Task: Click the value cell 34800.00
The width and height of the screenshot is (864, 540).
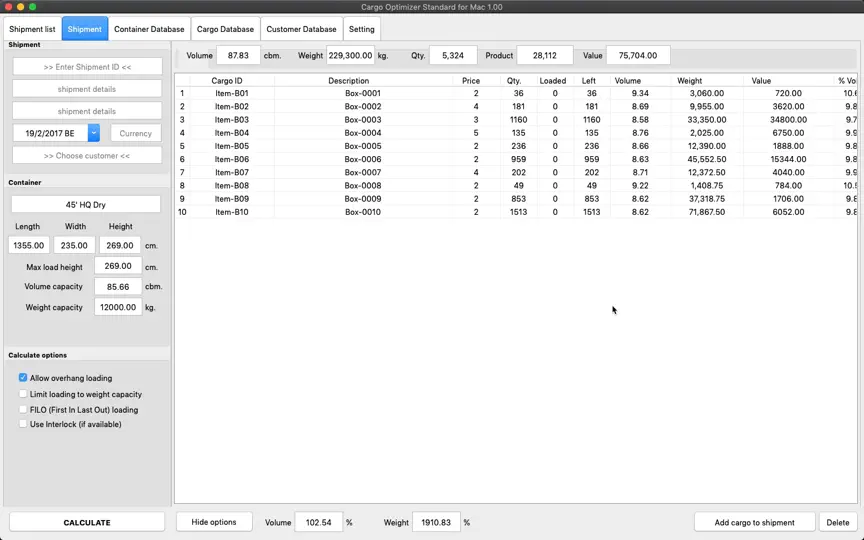Action: pyautogui.click(x=789, y=120)
